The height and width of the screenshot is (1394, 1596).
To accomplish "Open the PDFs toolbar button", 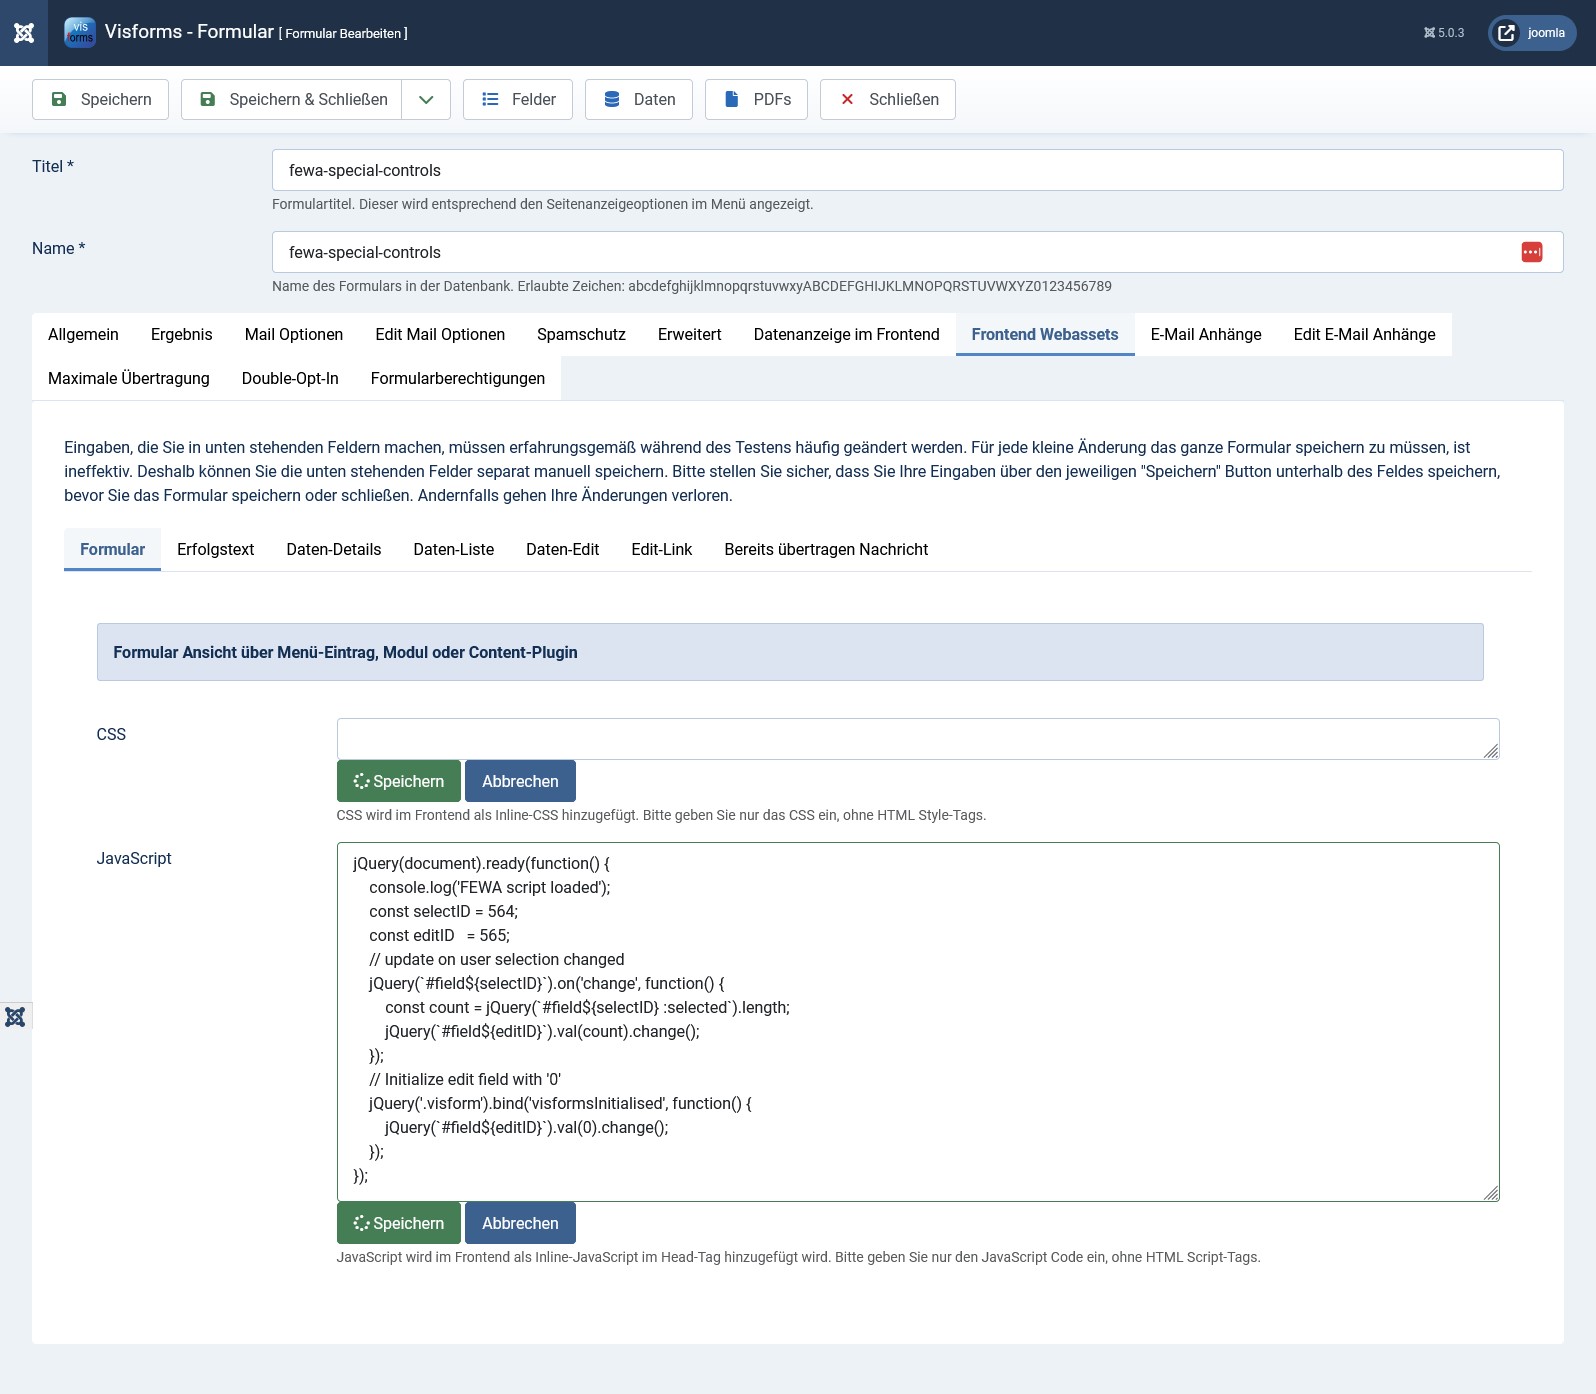I will 756,99.
